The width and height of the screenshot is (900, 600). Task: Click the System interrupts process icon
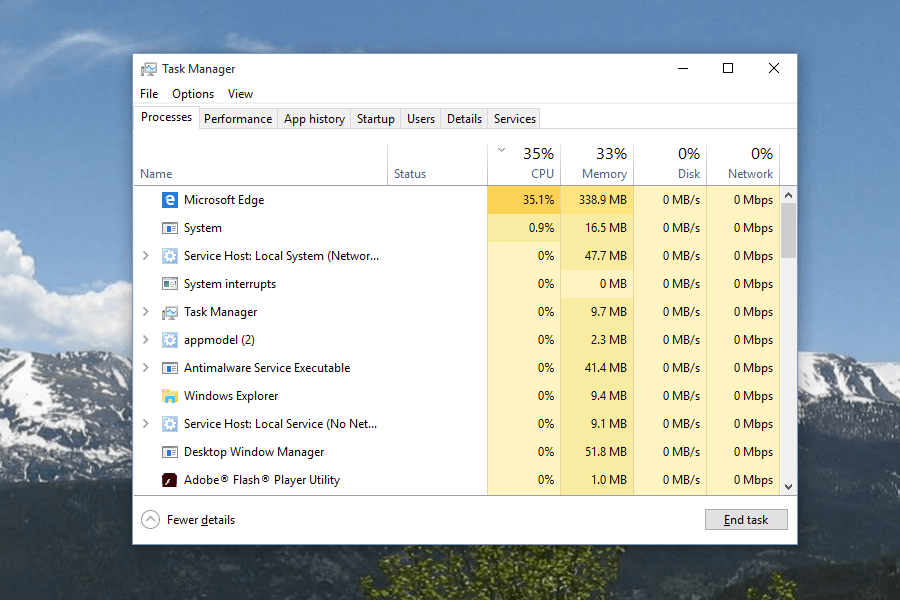pyautogui.click(x=169, y=284)
